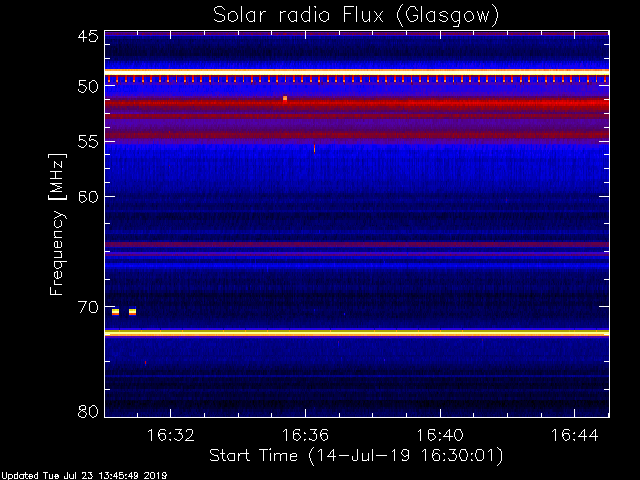
Task: Click the frequency tick label "45"
Action: (88, 36)
